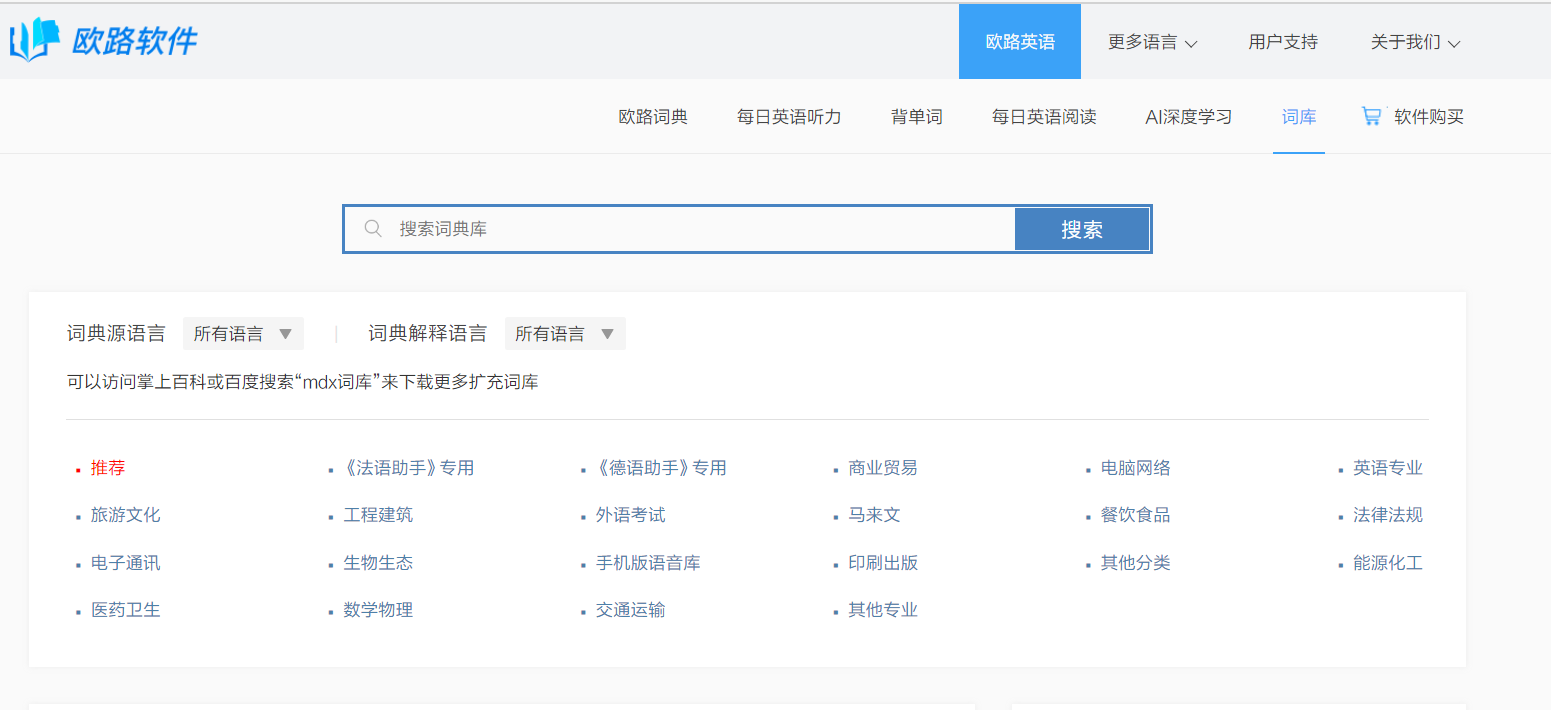Expand the 关于我们 menu
1551x710 pixels.
[x=1415, y=42]
